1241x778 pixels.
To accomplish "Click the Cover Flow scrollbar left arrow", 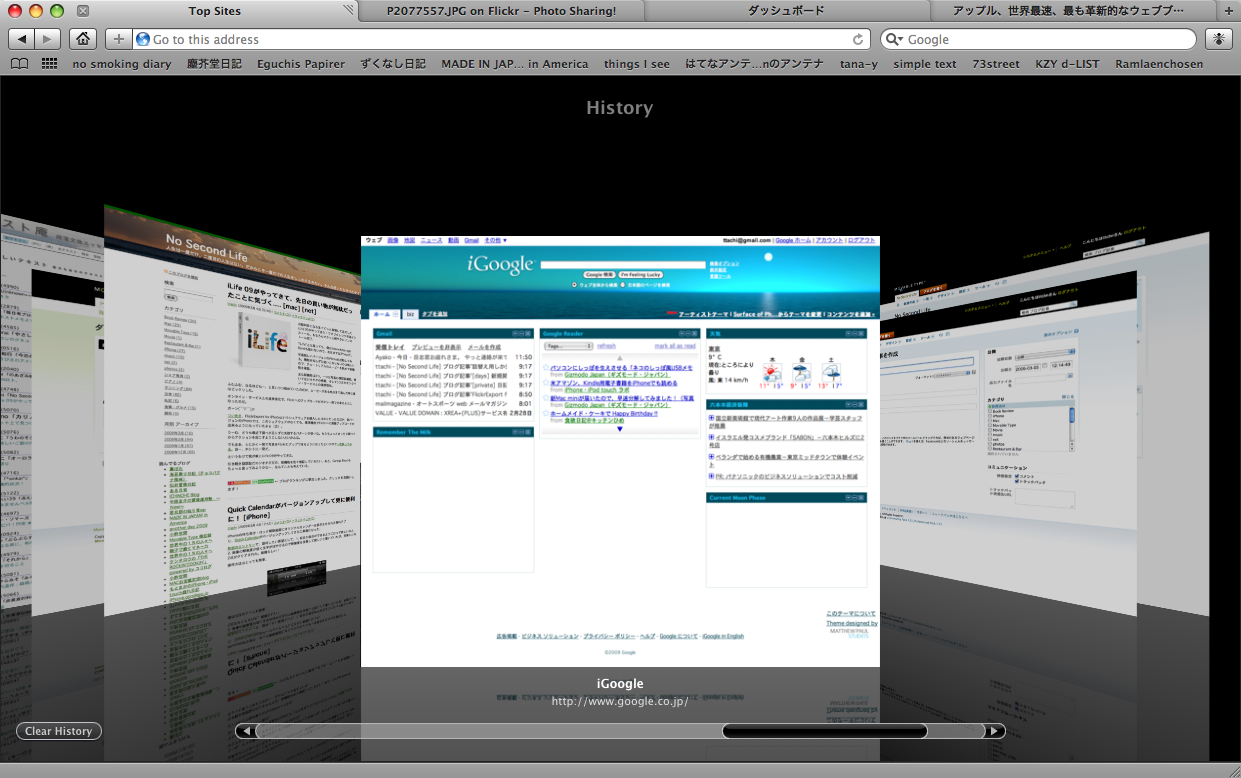I will tap(245, 731).
